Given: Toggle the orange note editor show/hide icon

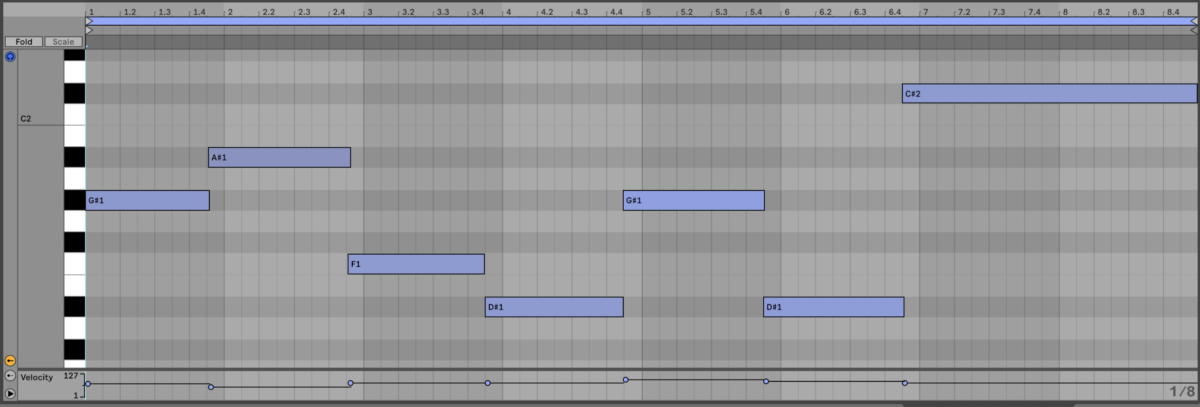Looking at the screenshot, I should [10, 360].
